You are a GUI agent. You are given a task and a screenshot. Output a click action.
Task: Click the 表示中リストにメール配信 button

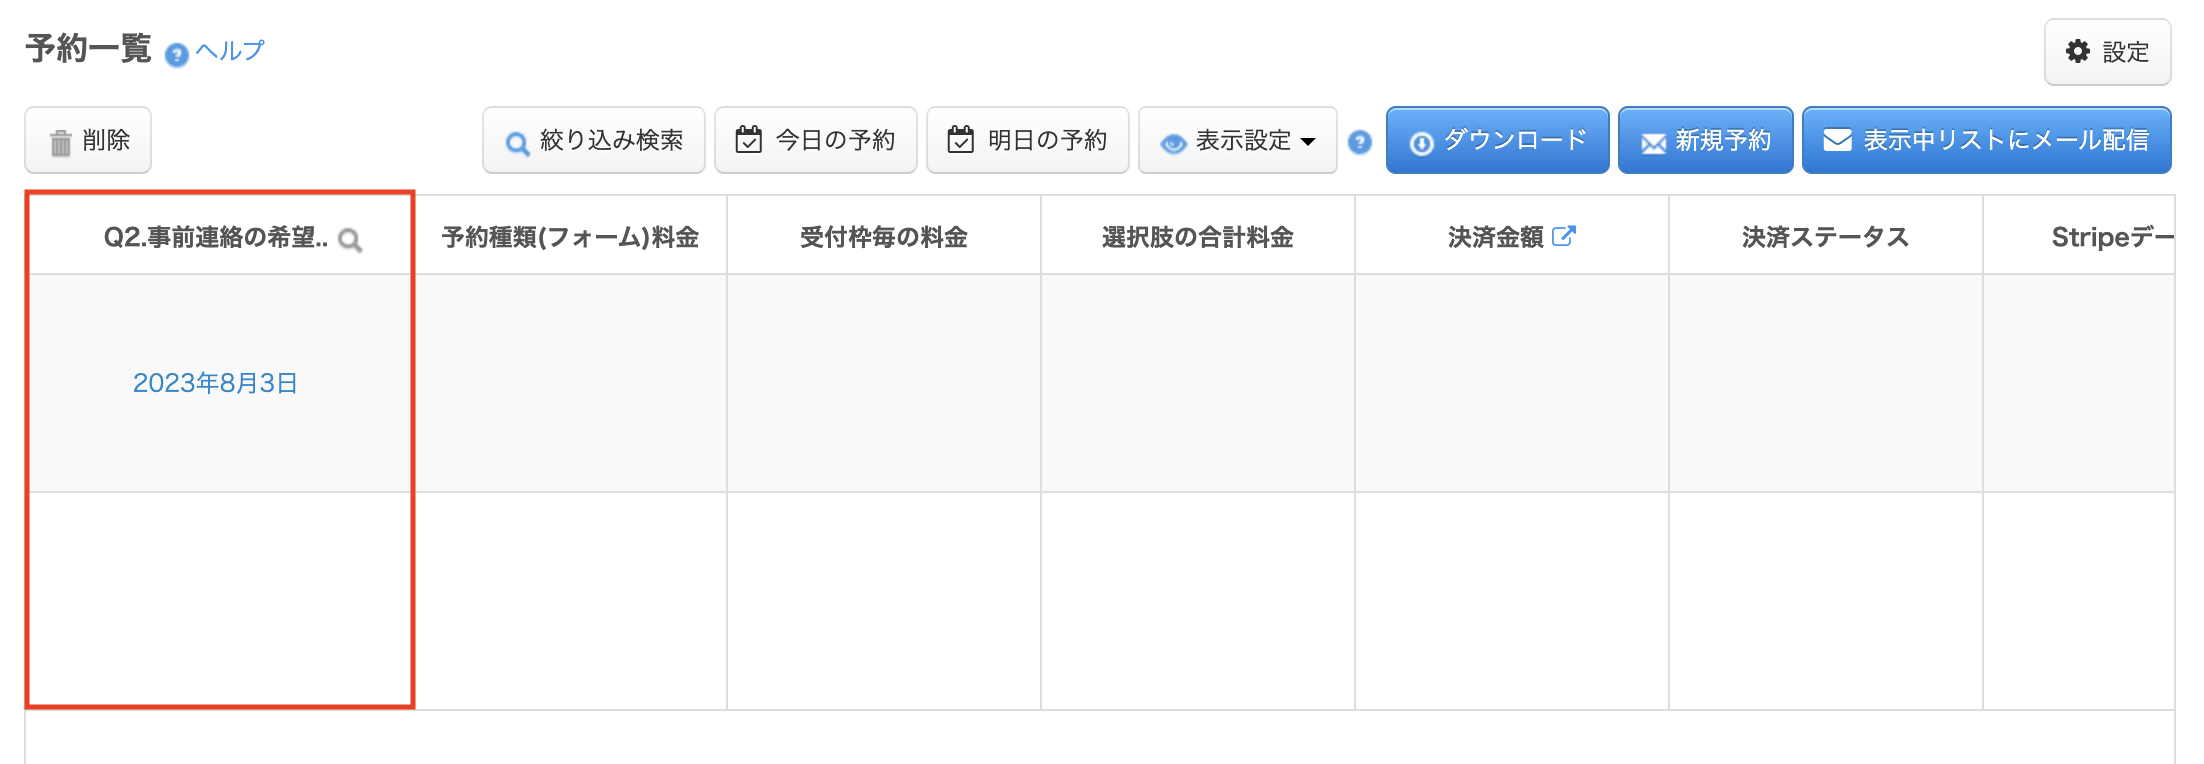point(1987,140)
